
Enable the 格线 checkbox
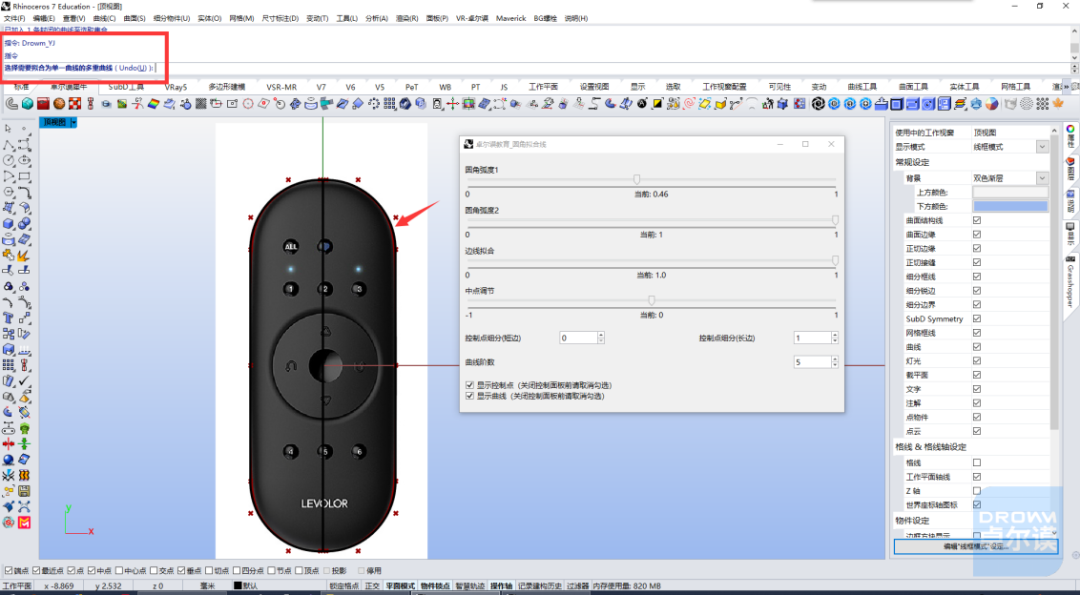pyautogui.click(x=977, y=463)
